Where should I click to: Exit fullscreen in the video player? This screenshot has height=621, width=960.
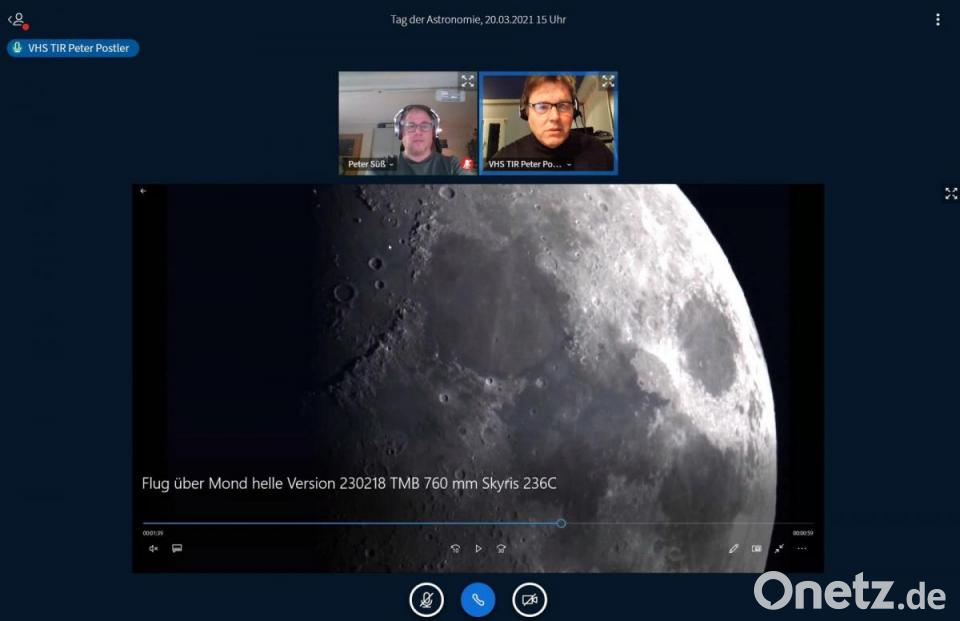tap(779, 549)
